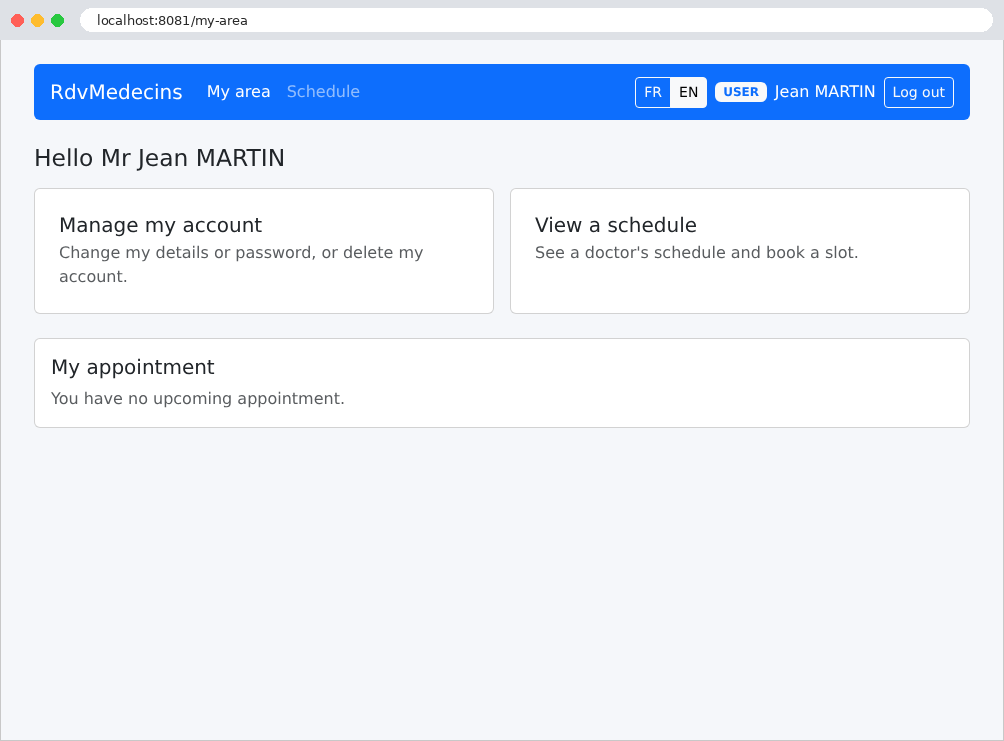Click the USER role badge
The width and height of the screenshot is (1004, 741).
pyautogui.click(x=741, y=92)
